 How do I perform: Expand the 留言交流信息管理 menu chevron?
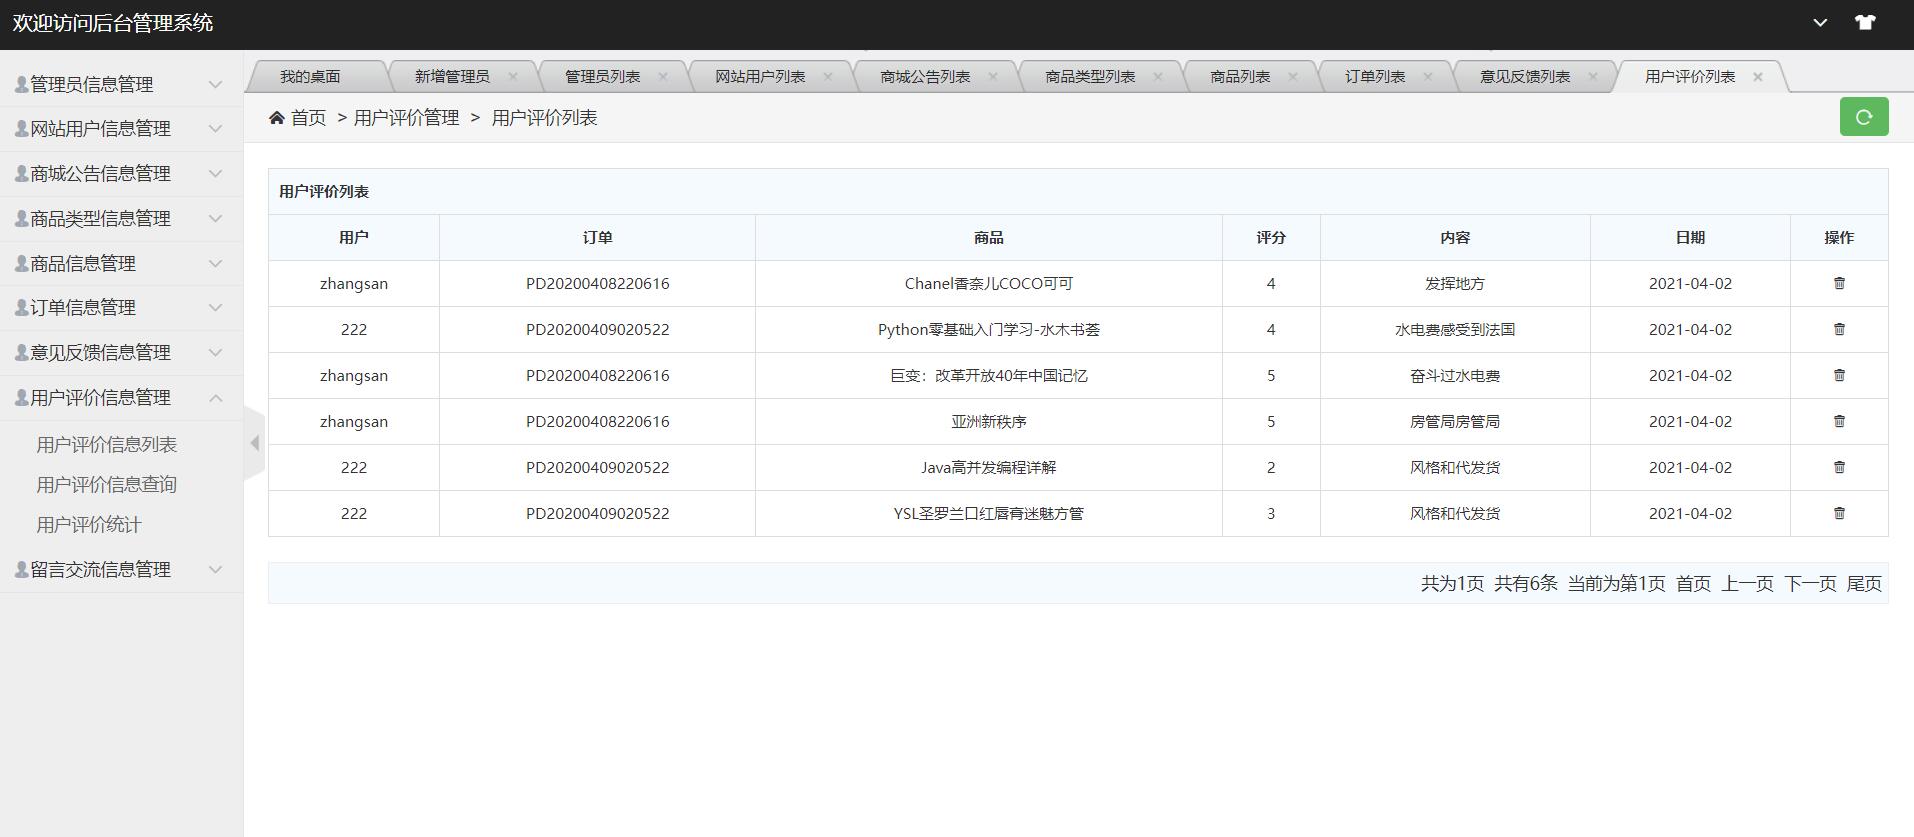(215, 569)
